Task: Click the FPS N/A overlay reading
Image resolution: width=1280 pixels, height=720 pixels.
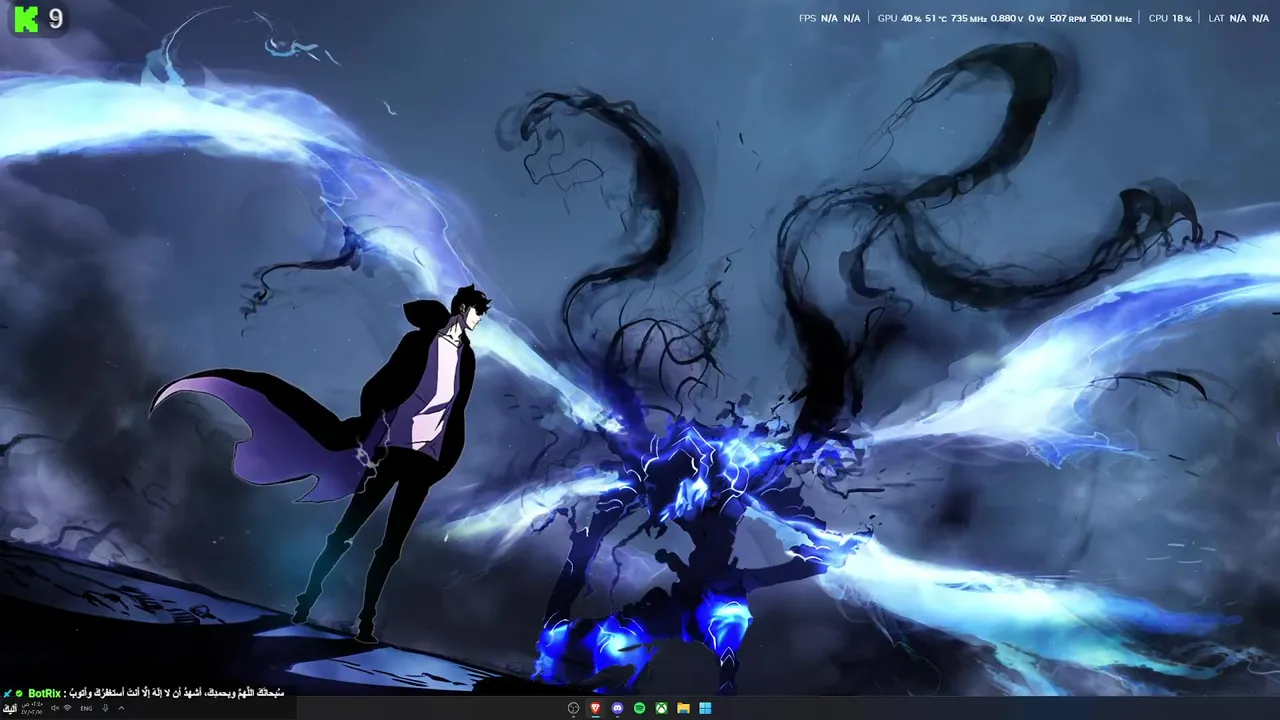Action: (x=829, y=18)
